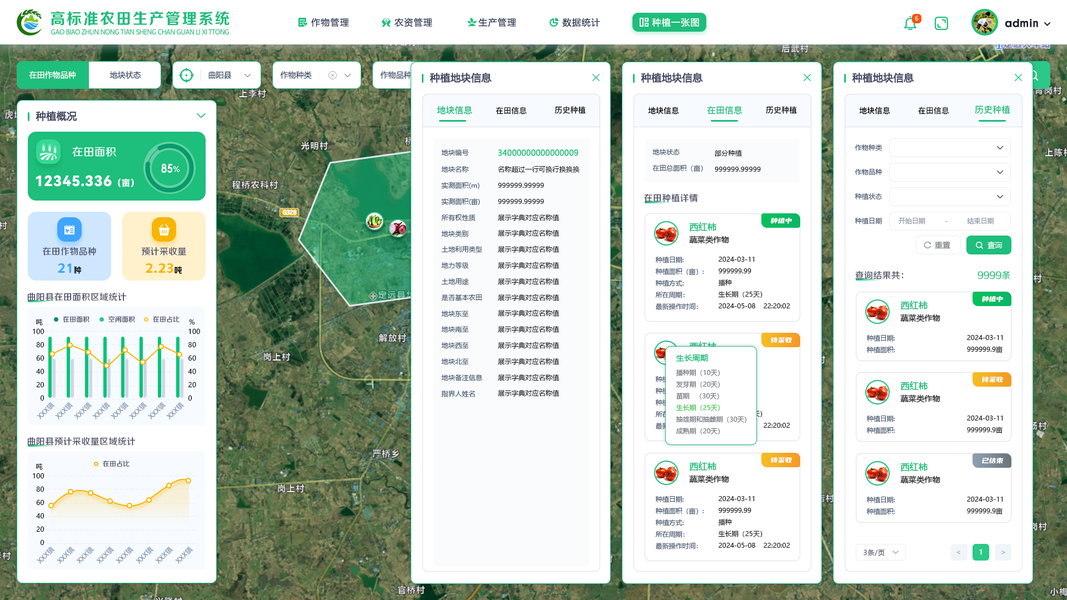1067x600 pixels.
Task: Open the 生产管理 menu
Action: [491, 22]
